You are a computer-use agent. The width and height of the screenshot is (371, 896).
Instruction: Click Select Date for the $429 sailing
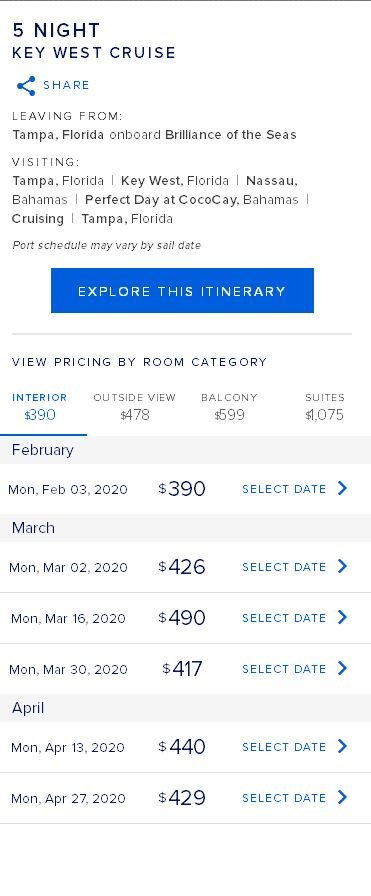(284, 798)
